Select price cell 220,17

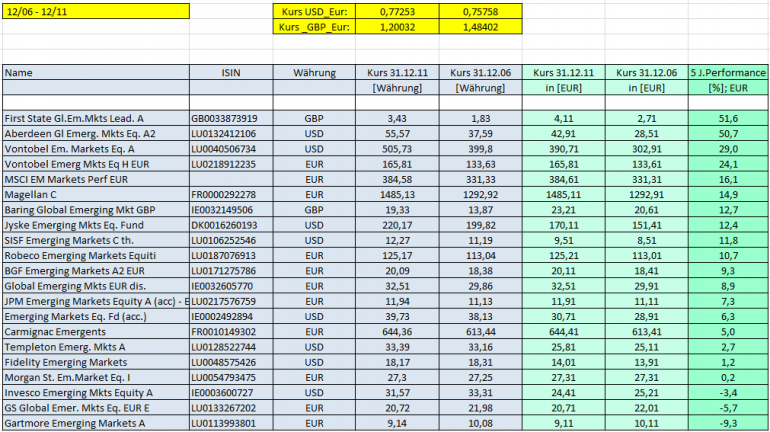(x=397, y=225)
